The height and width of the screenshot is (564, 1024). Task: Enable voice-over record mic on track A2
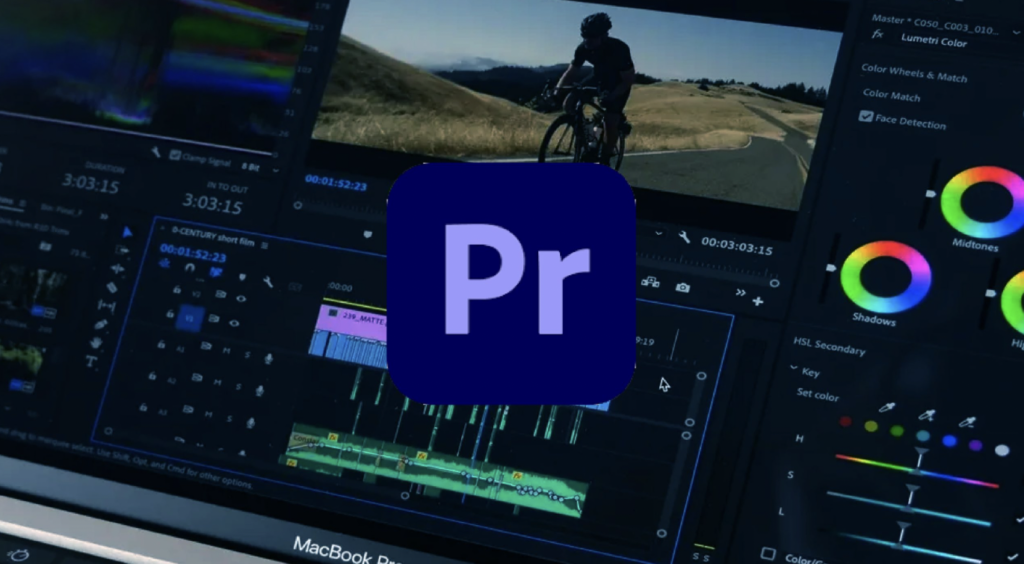click(259, 390)
